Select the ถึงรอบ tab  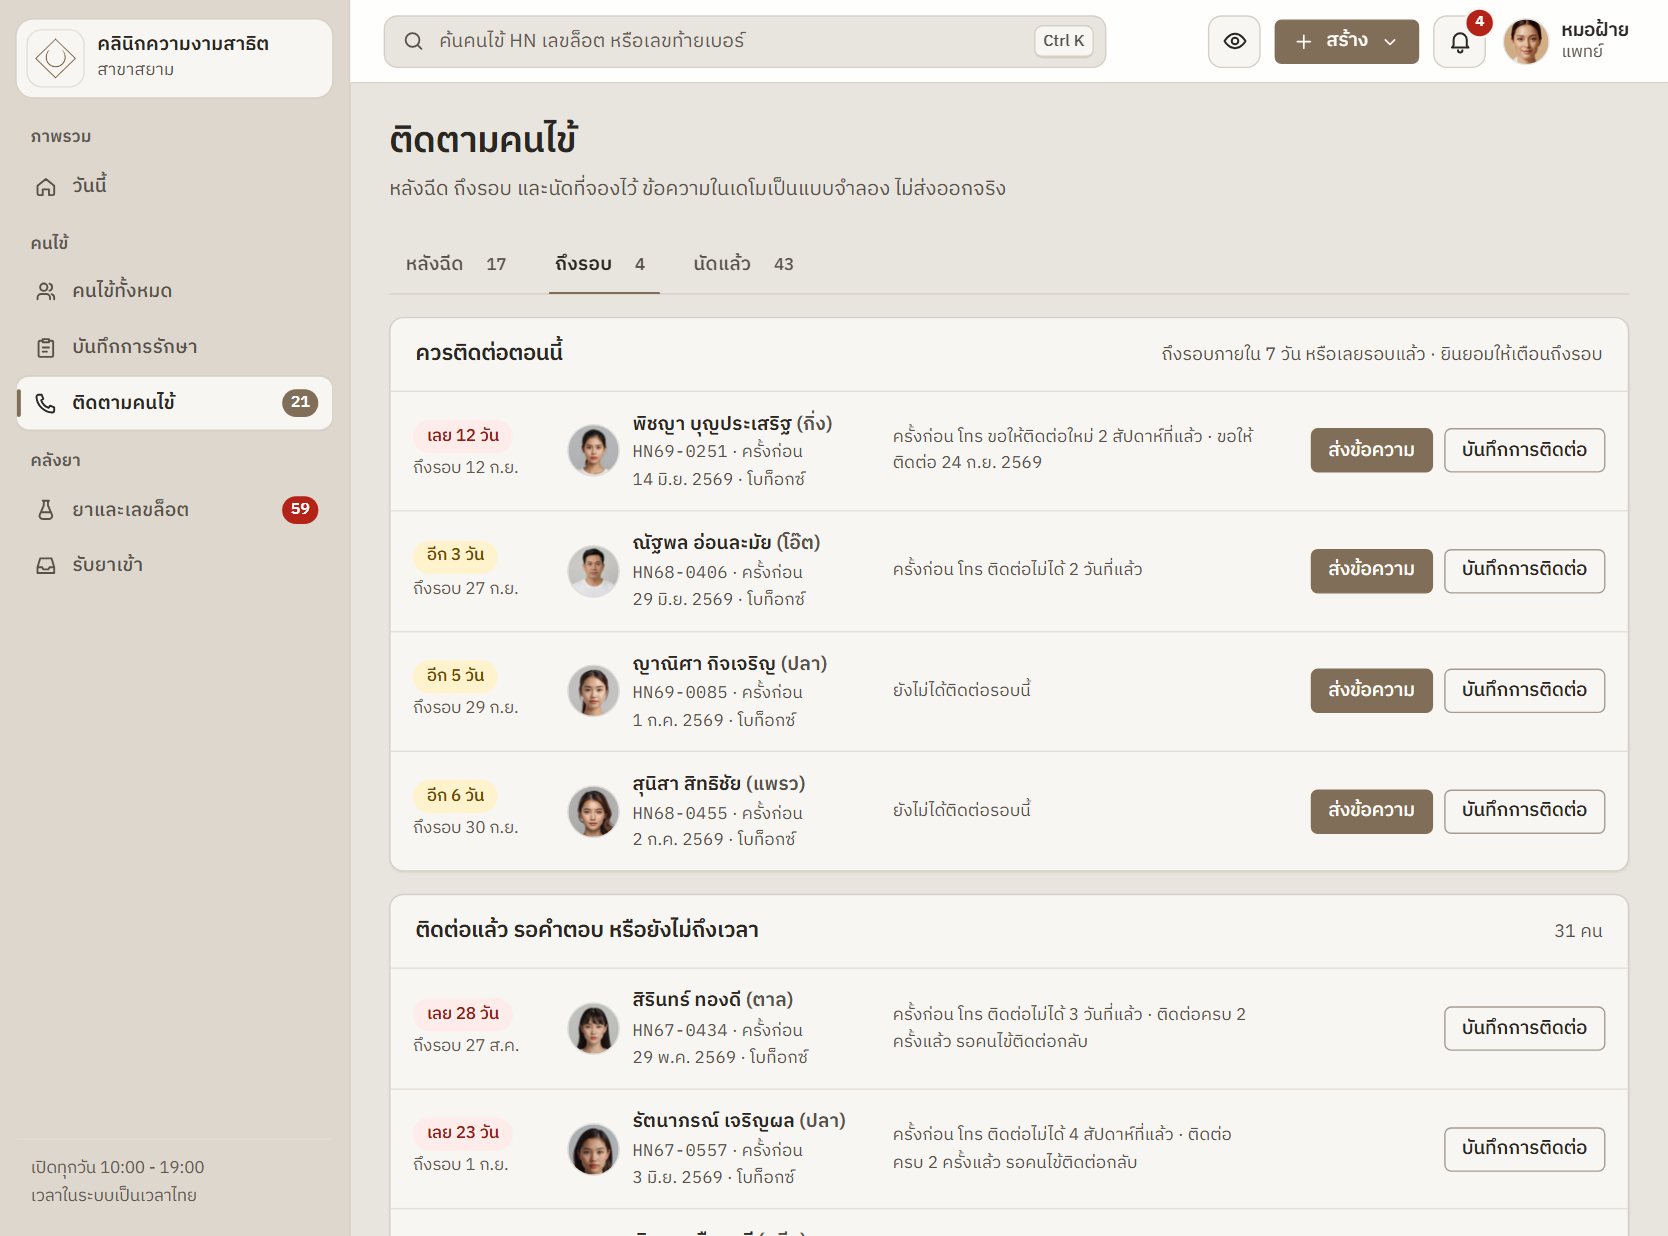click(601, 264)
